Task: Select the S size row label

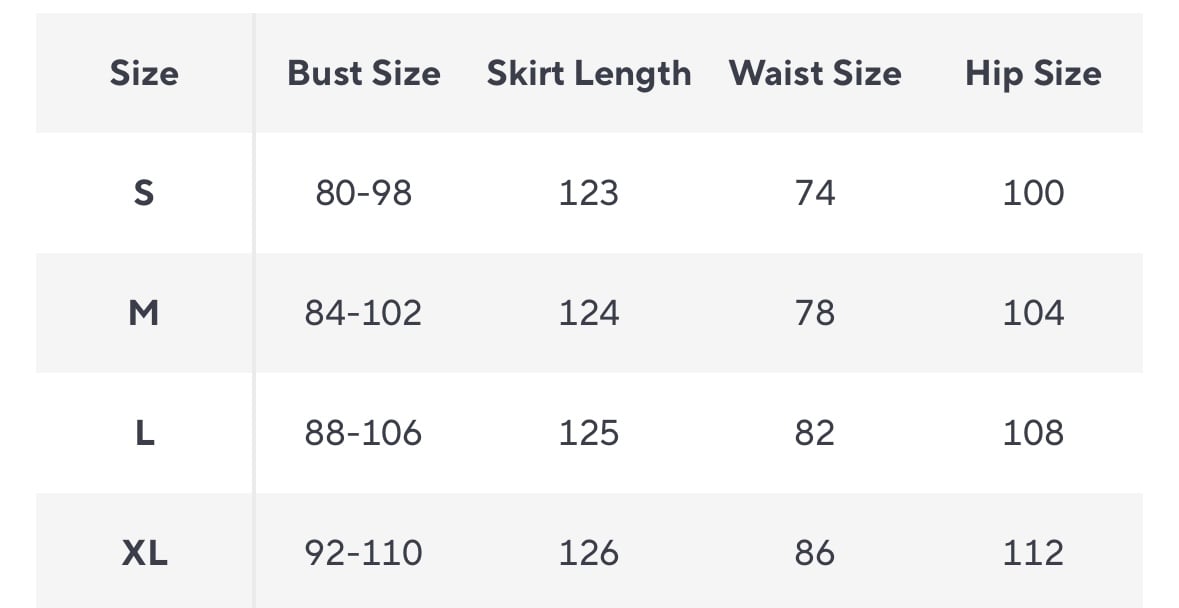Action: coord(144,193)
